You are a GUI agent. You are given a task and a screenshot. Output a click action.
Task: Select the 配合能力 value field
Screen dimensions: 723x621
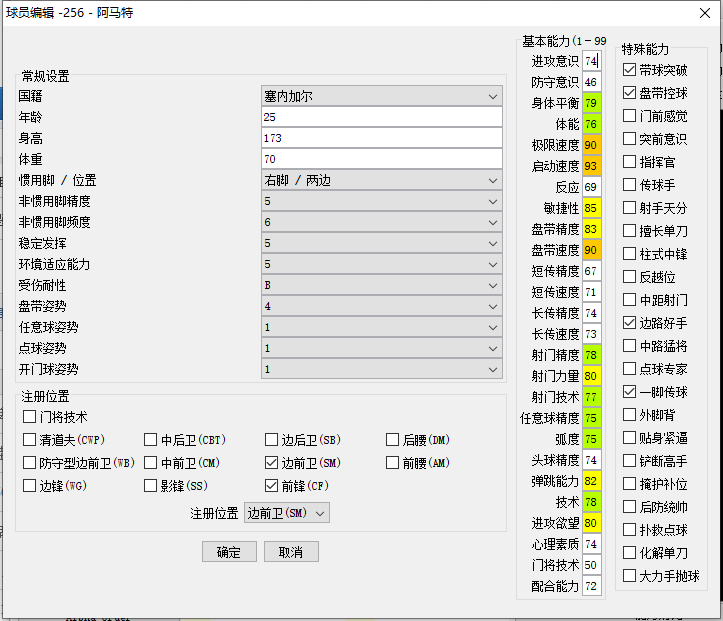pyautogui.click(x=591, y=586)
